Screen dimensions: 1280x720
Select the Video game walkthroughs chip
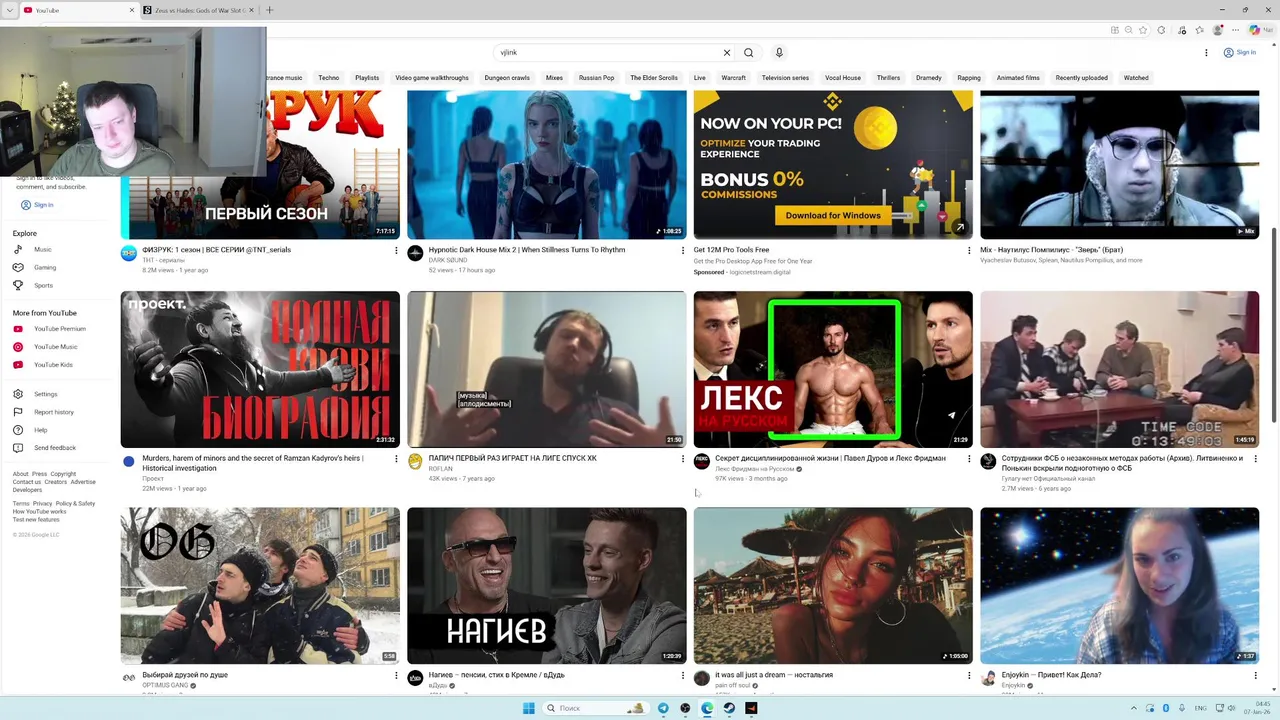(432, 77)
